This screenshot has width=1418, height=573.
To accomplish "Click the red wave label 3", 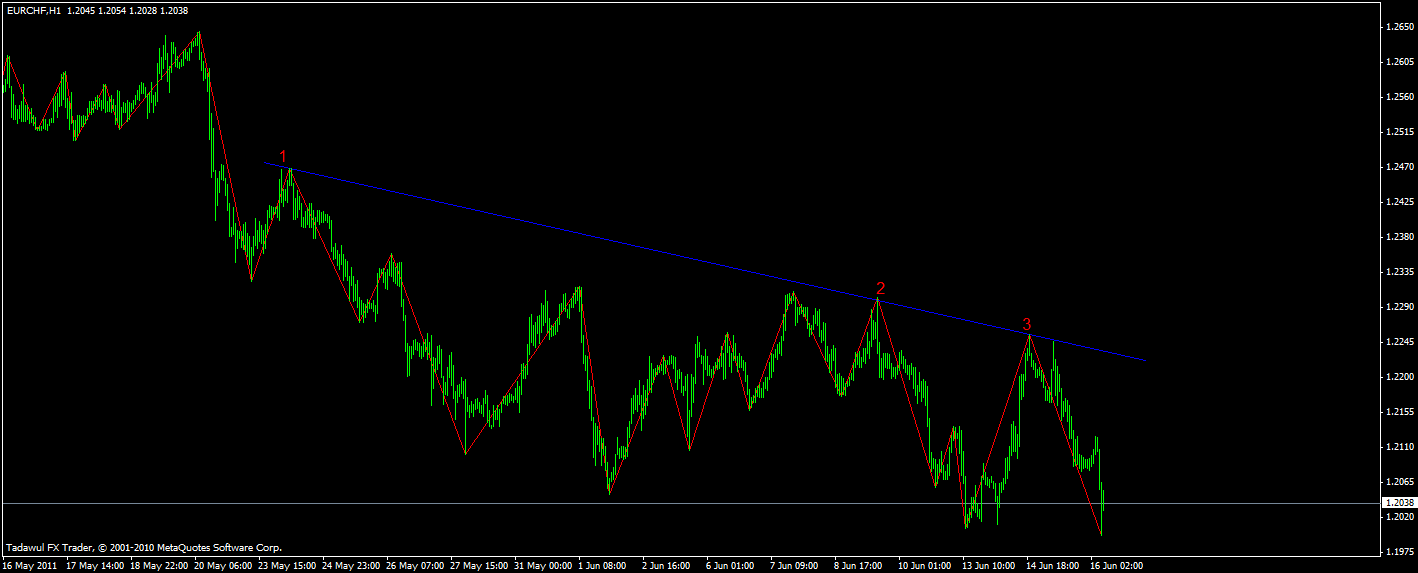I will coord(1026,324).
